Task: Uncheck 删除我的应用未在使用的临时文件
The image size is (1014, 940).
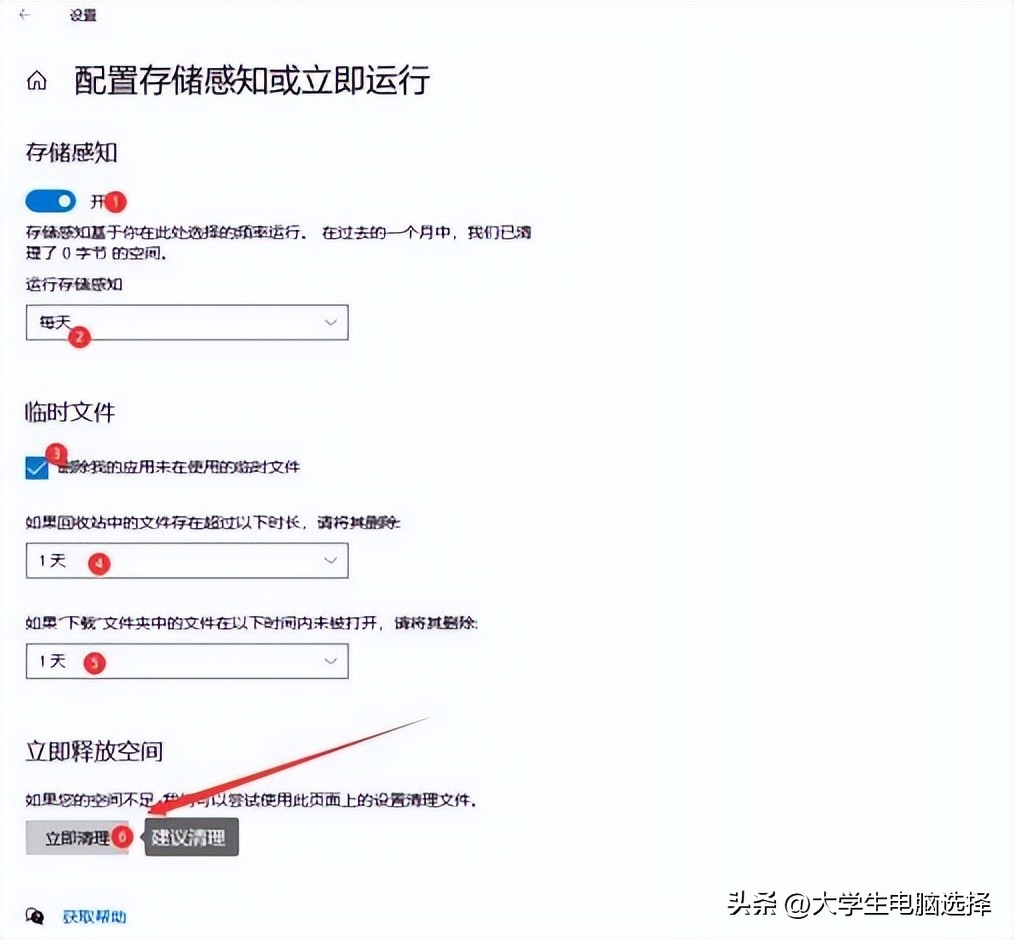Action: click(37, 466)
